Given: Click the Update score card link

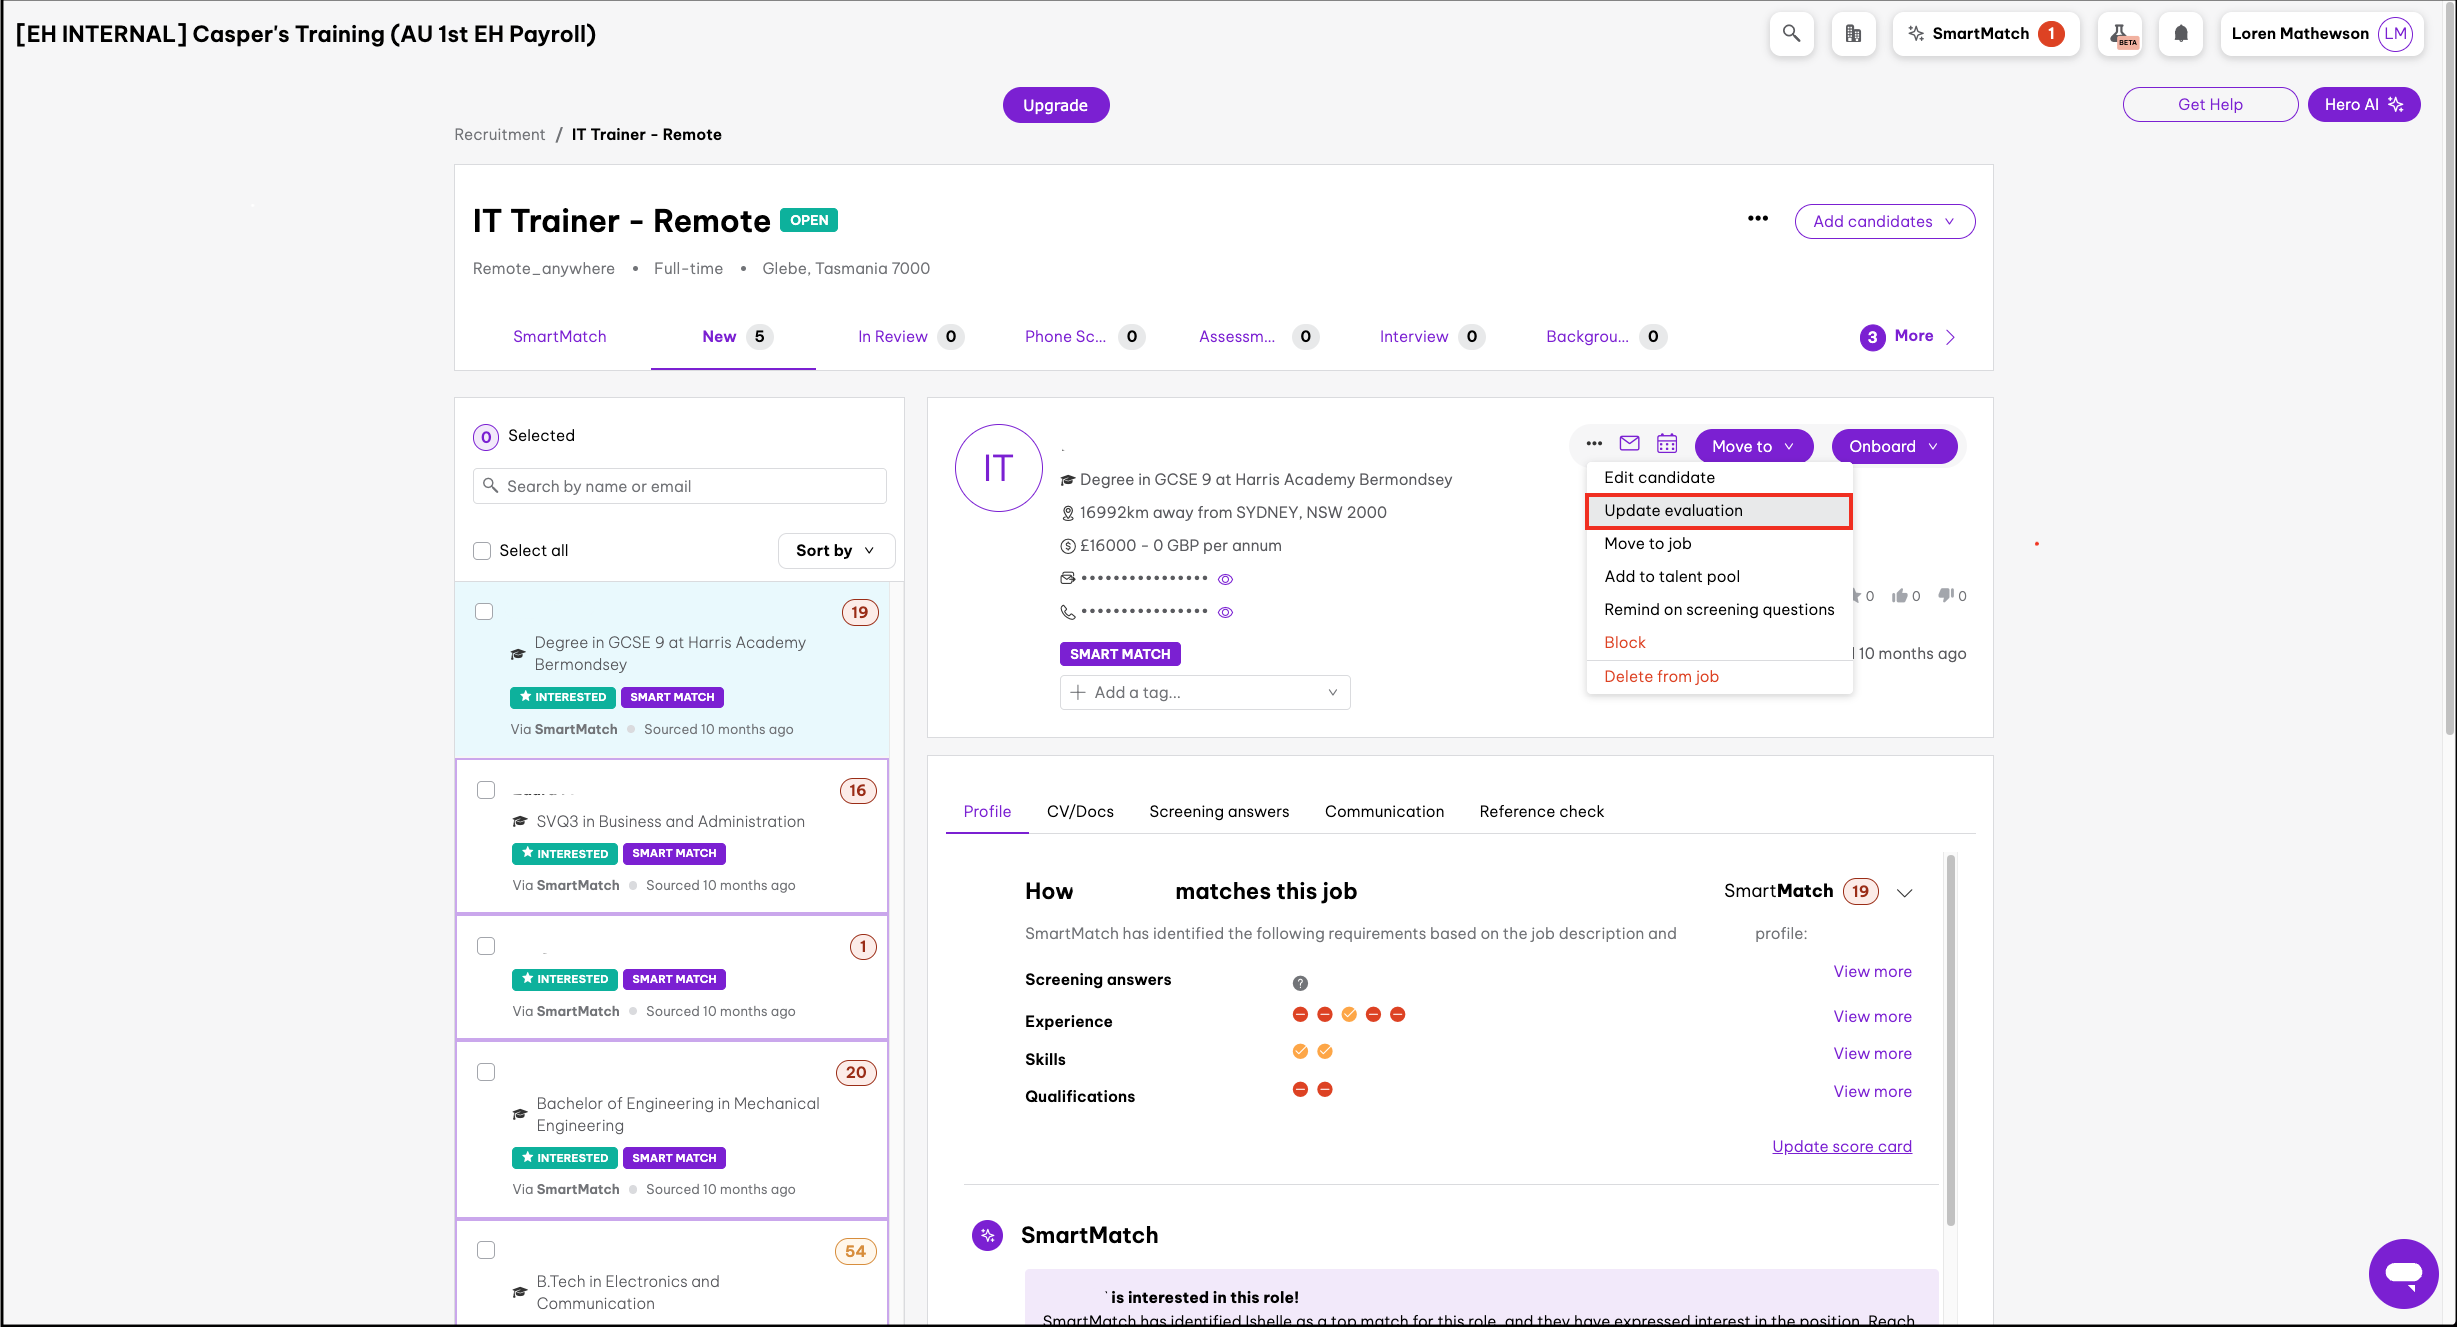Looking at the screenshot, I should pos(1841,1146).
